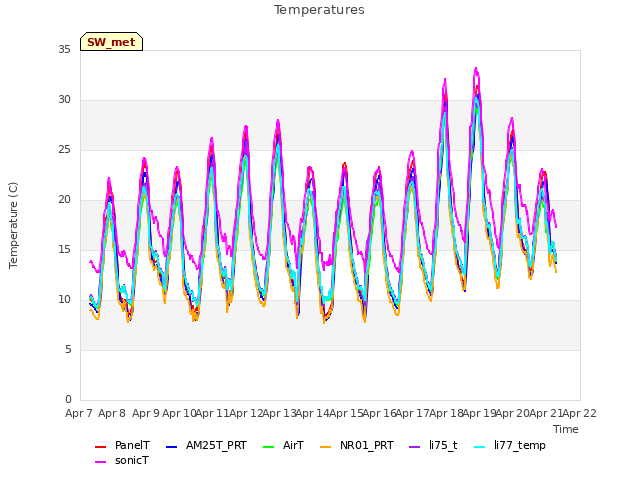Click the Time axis label
Screen dimensions: 640x480
566,429
